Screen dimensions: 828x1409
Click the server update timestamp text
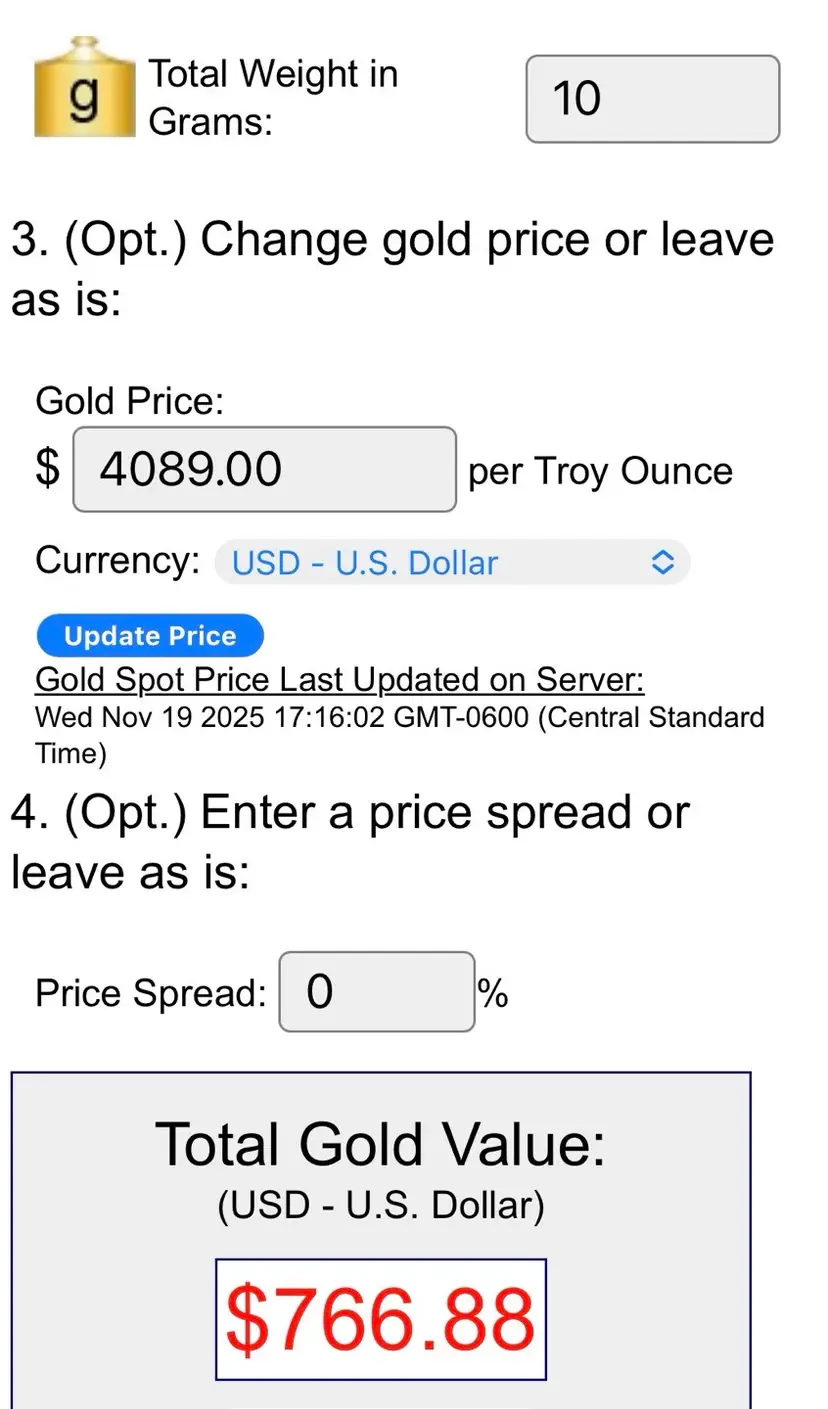pos(398,734)
